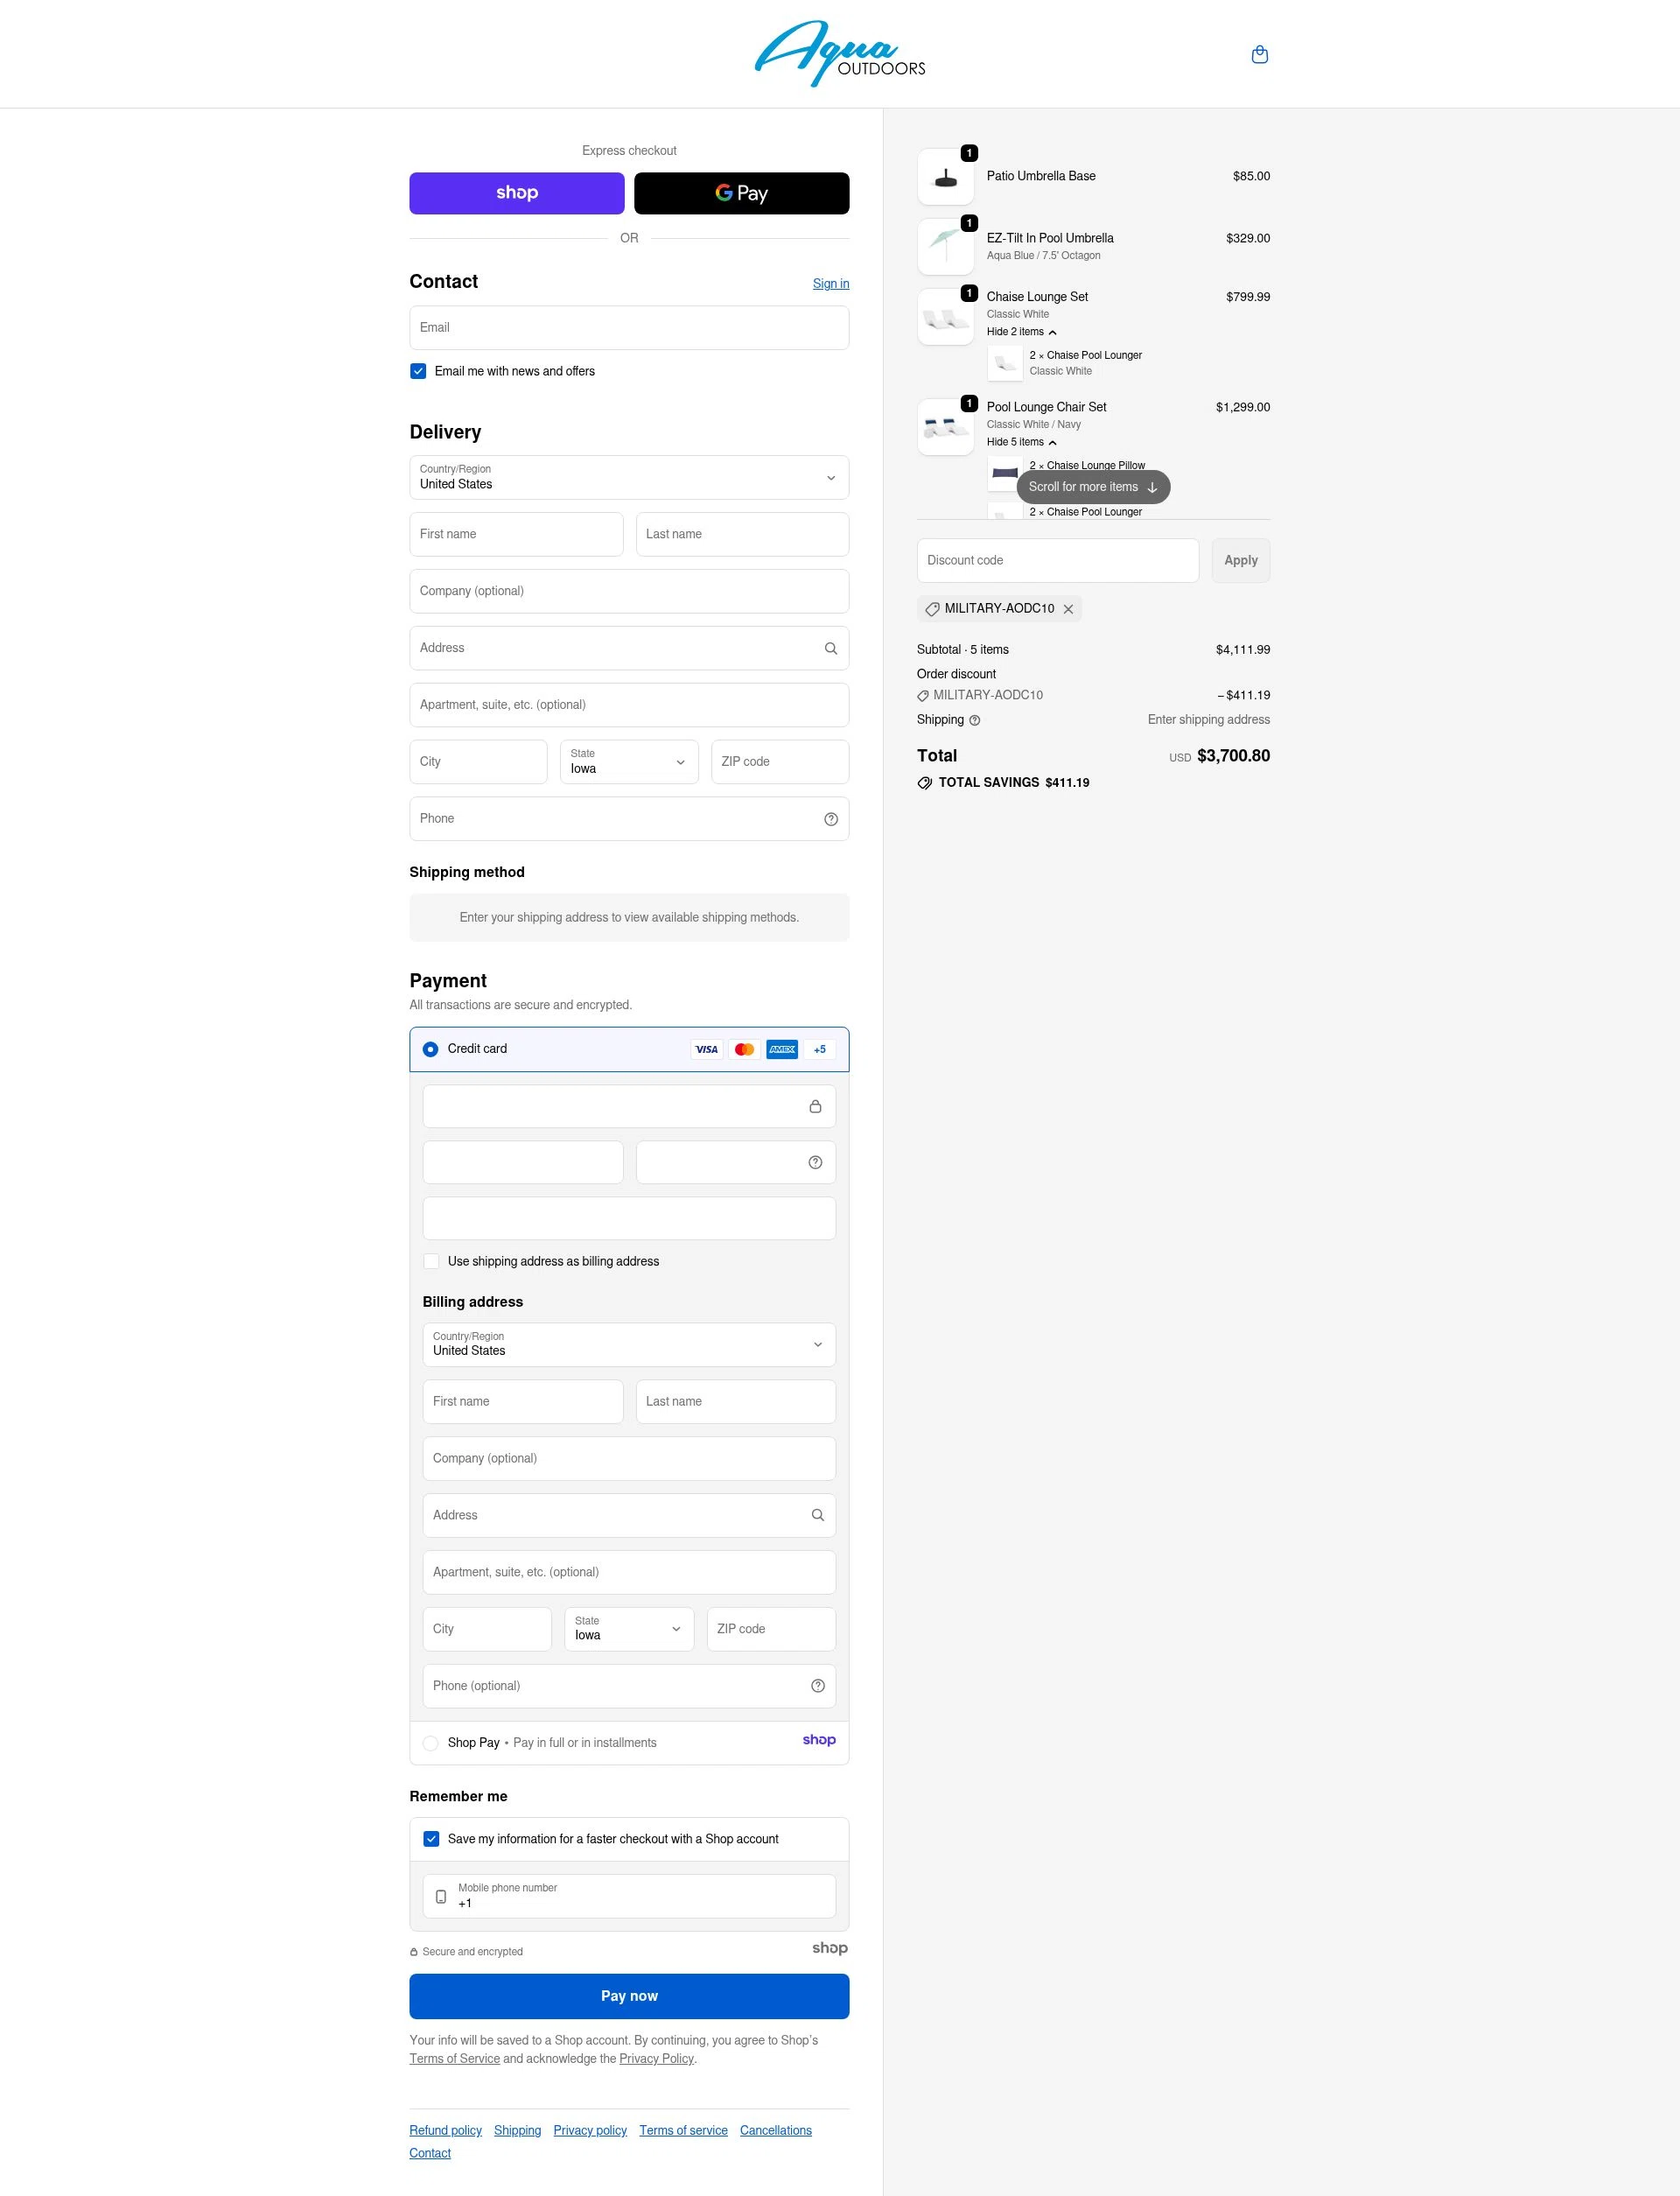Uncheck Email me with news and offers
The width and height of the screenshot is (1680, 2196).
(x=417, y=371)
